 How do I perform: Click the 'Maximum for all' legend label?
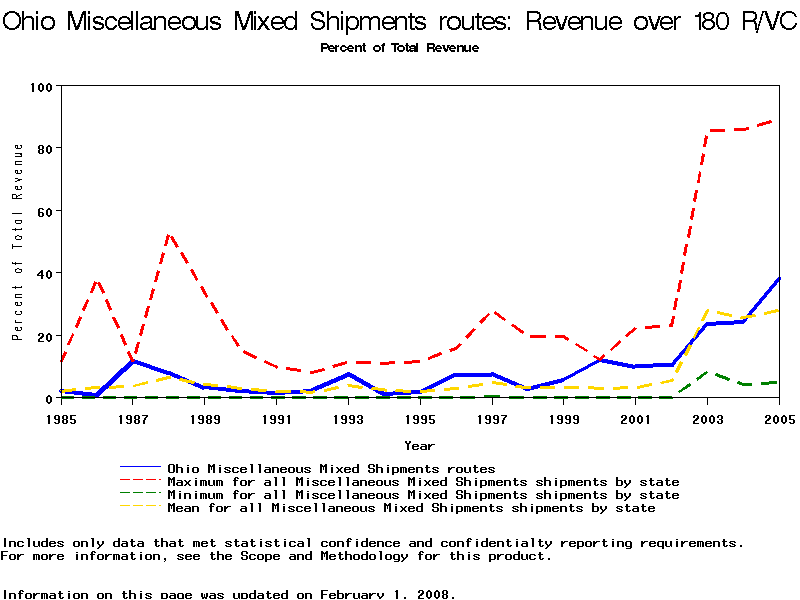pos(423,482)
